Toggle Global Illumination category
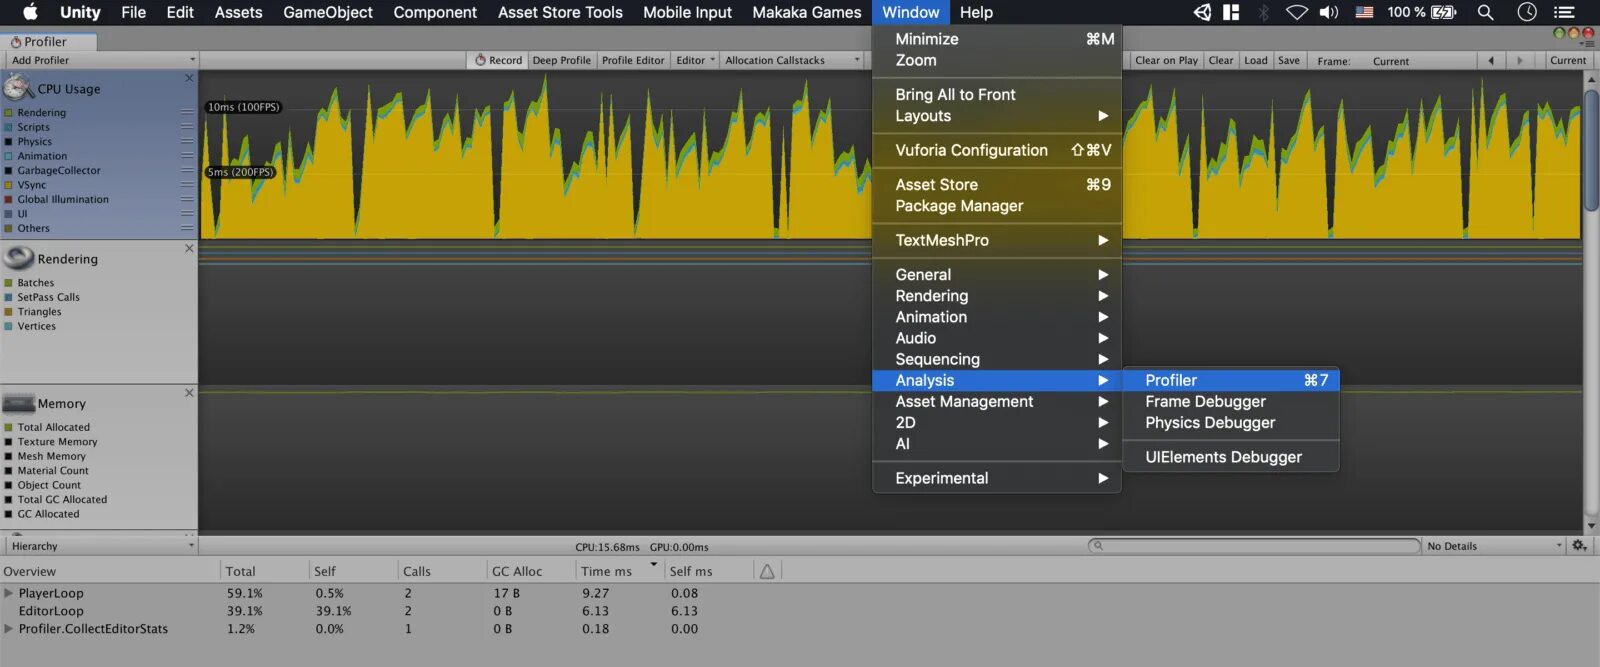1600x667 pixels. coord(8,200)
